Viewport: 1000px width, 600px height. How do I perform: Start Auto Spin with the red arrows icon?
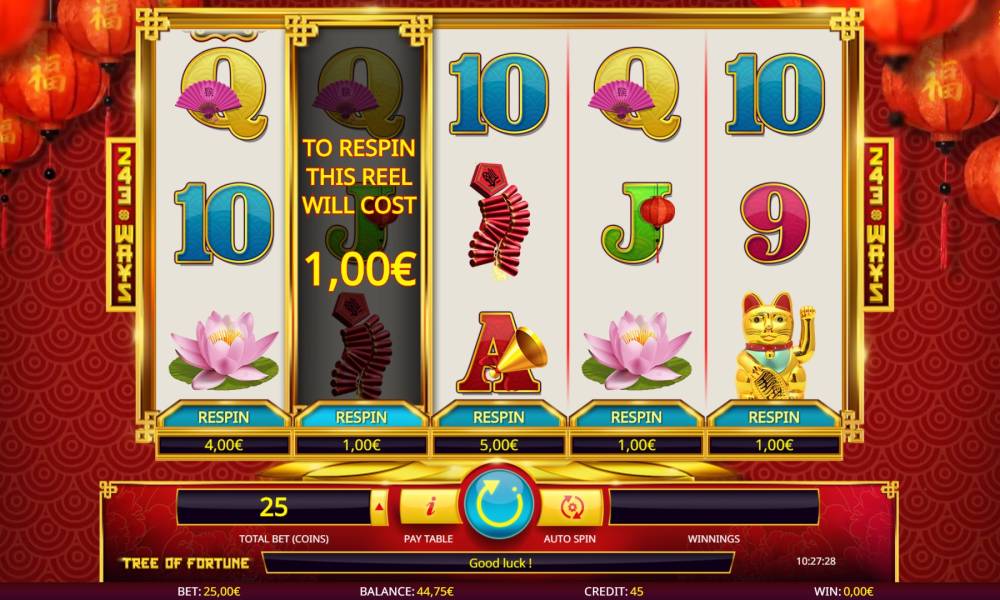[x=571, y=508]
